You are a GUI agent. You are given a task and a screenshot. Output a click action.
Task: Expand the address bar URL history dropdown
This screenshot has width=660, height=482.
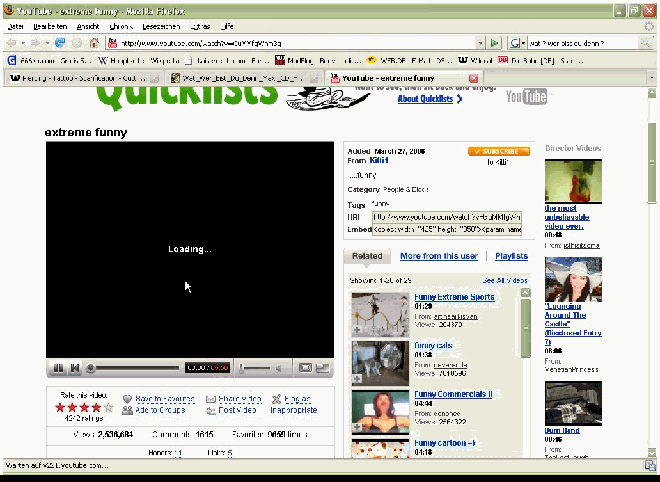480,43
